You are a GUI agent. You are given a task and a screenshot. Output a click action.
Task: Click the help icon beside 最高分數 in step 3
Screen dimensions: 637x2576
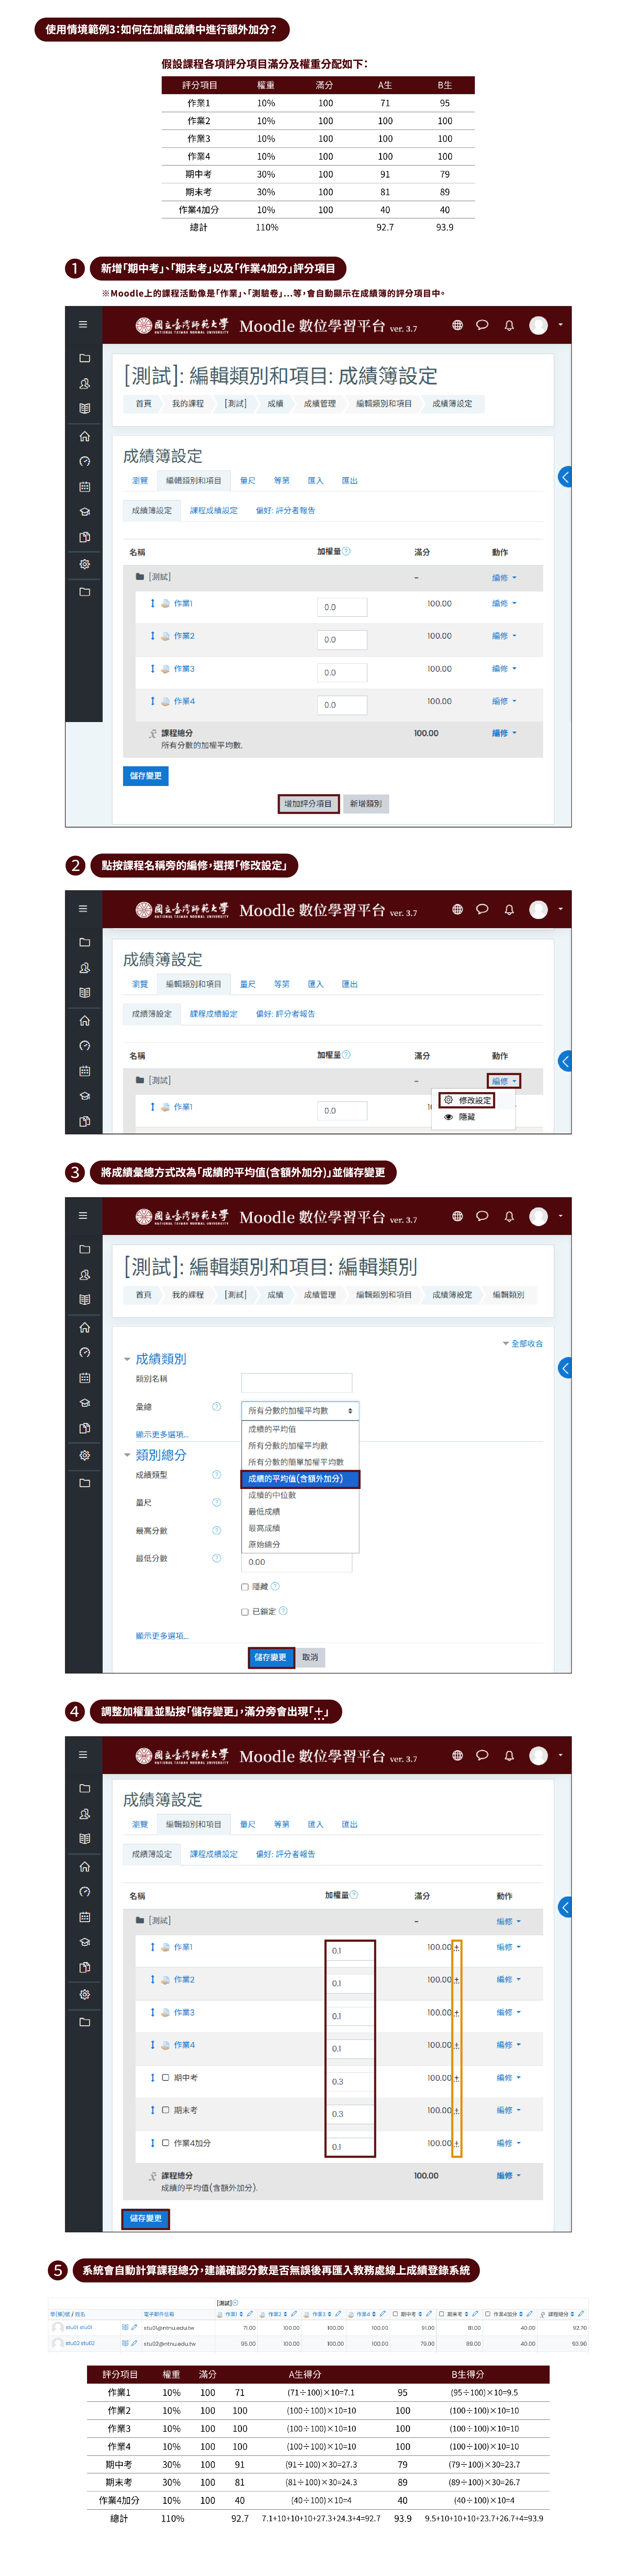(x=216, y=1530)
